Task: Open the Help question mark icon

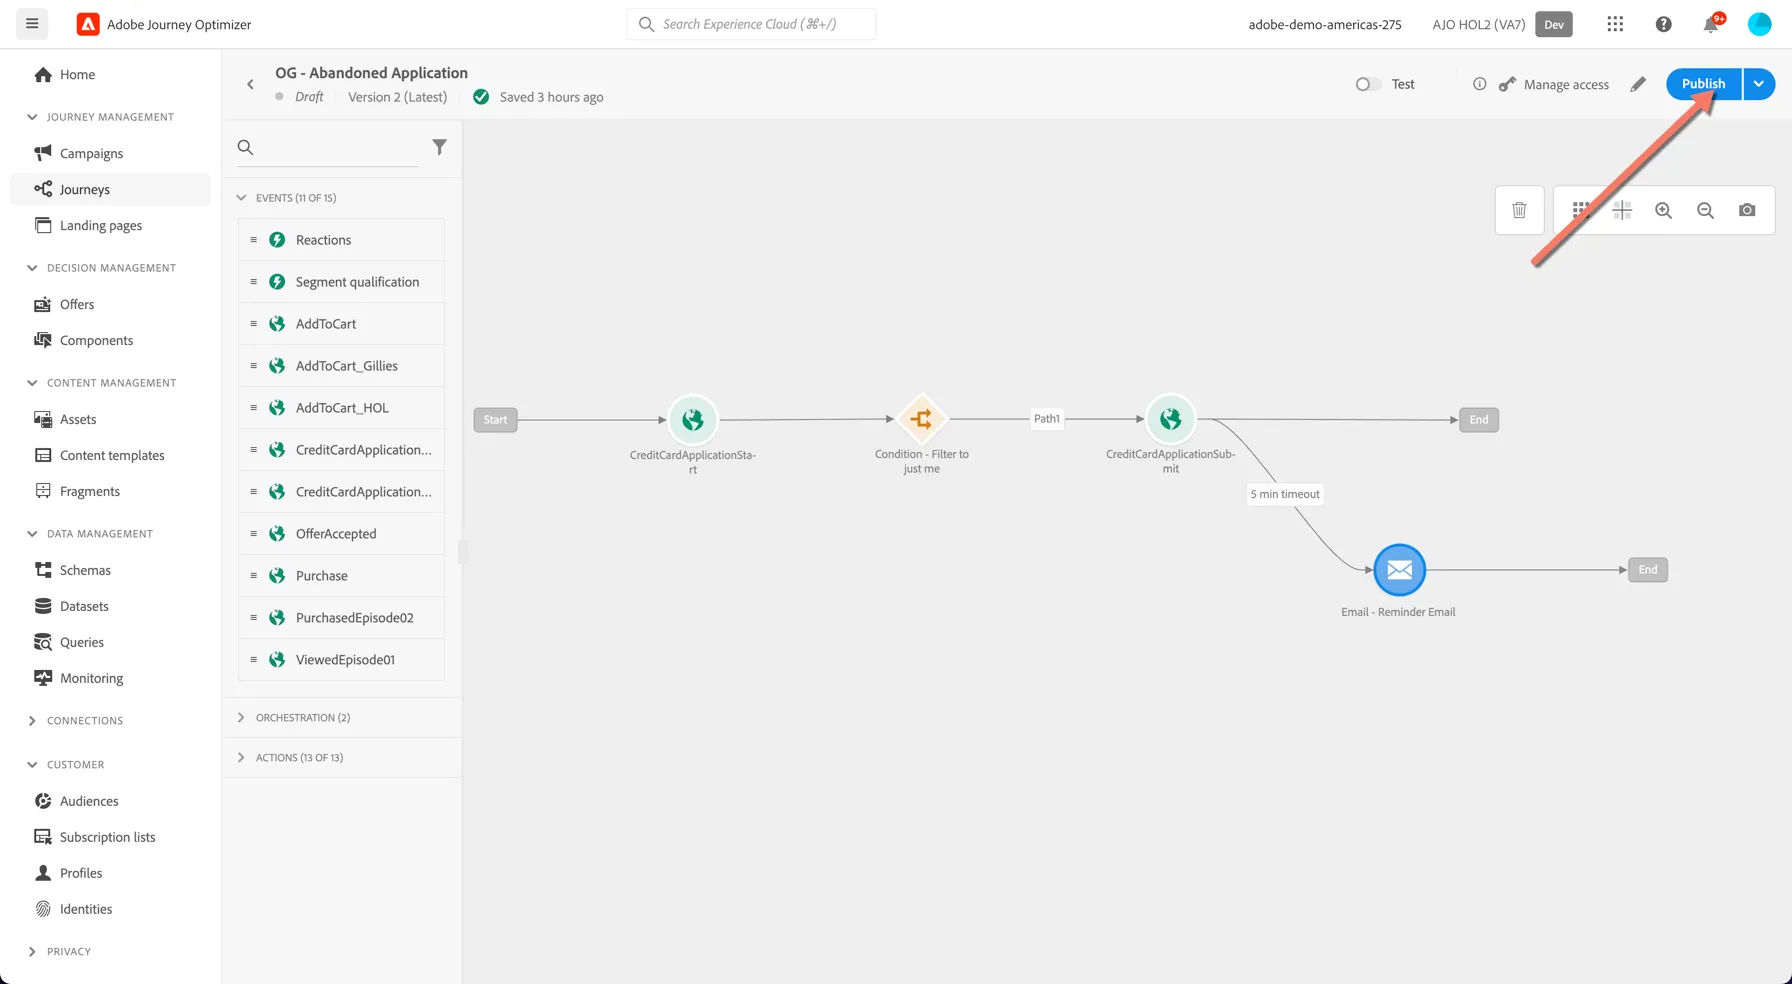Action: pos(1663,24)
